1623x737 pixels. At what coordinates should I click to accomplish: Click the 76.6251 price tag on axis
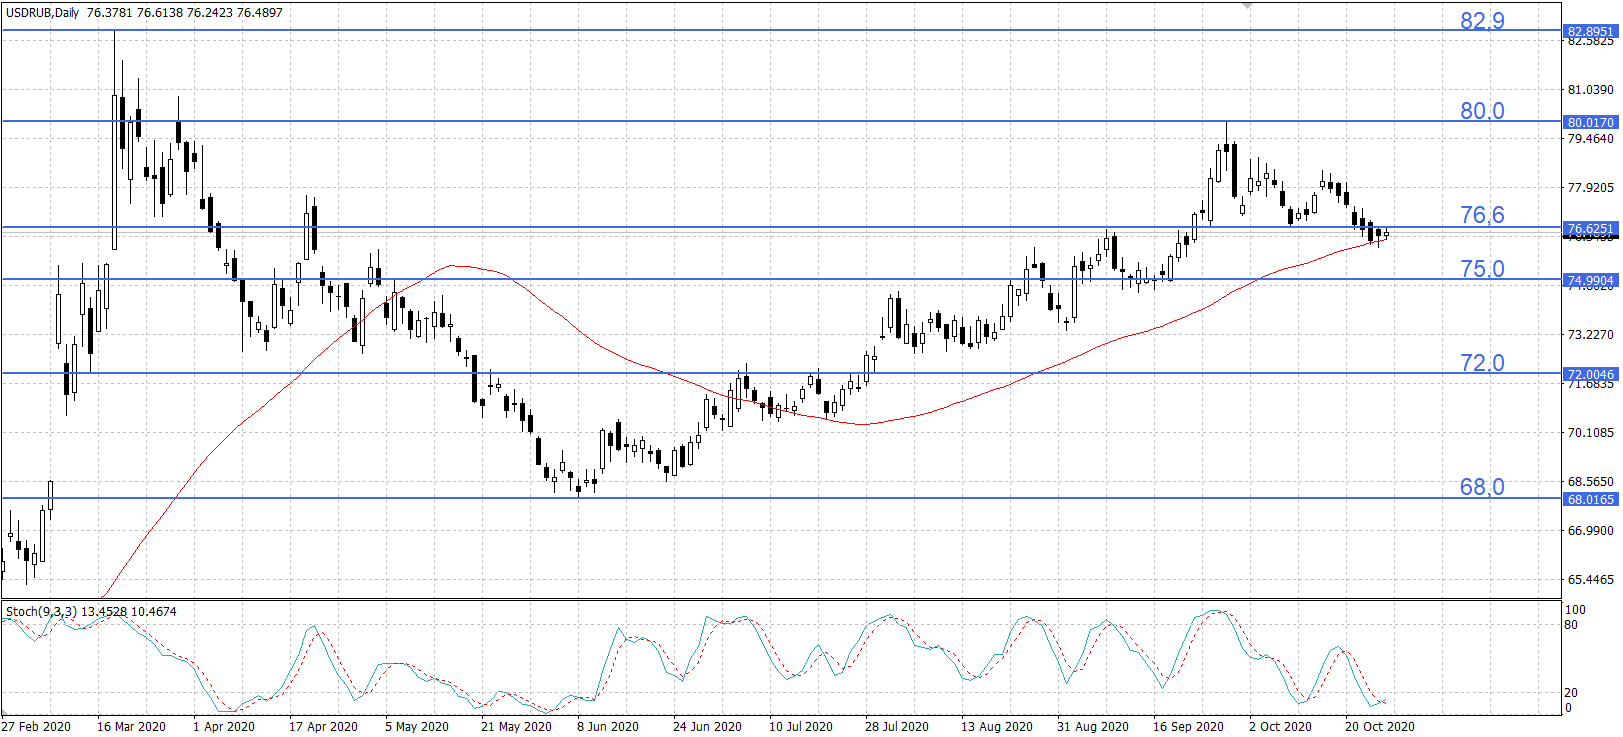(x=1590, y=229)
